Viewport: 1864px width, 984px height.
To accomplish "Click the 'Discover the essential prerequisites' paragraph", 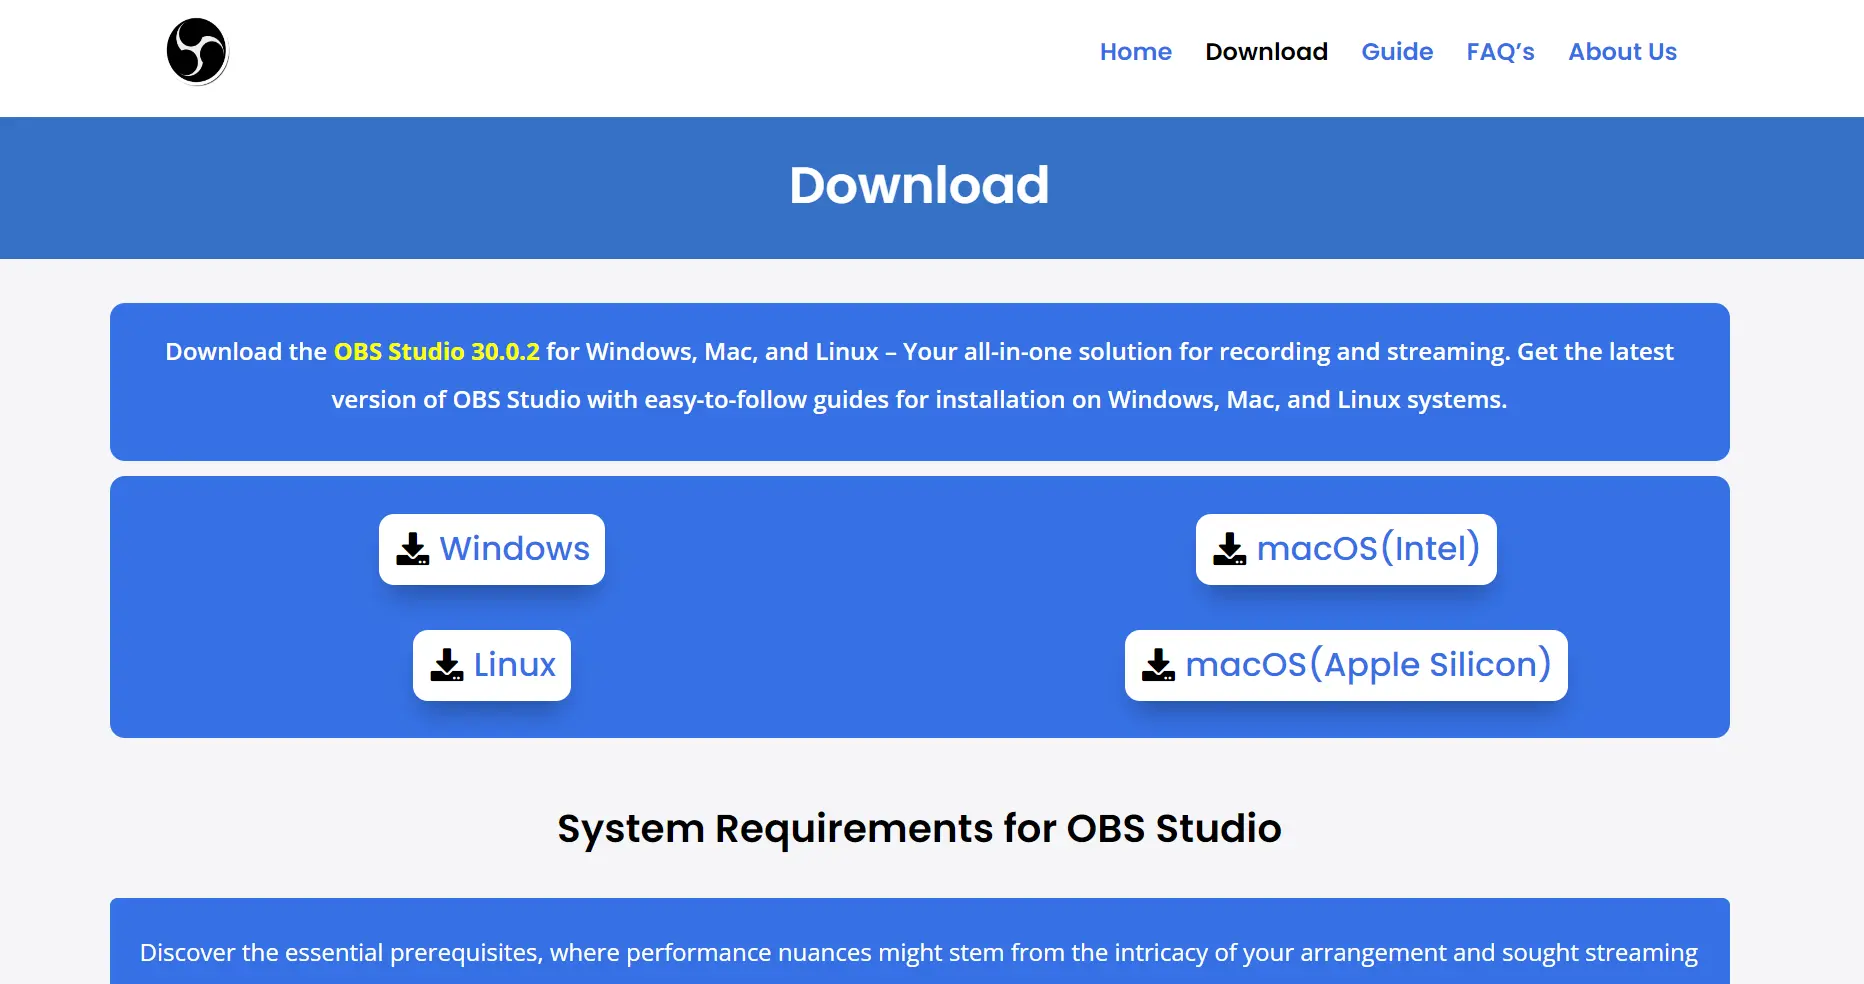I will tap(919, 953).
